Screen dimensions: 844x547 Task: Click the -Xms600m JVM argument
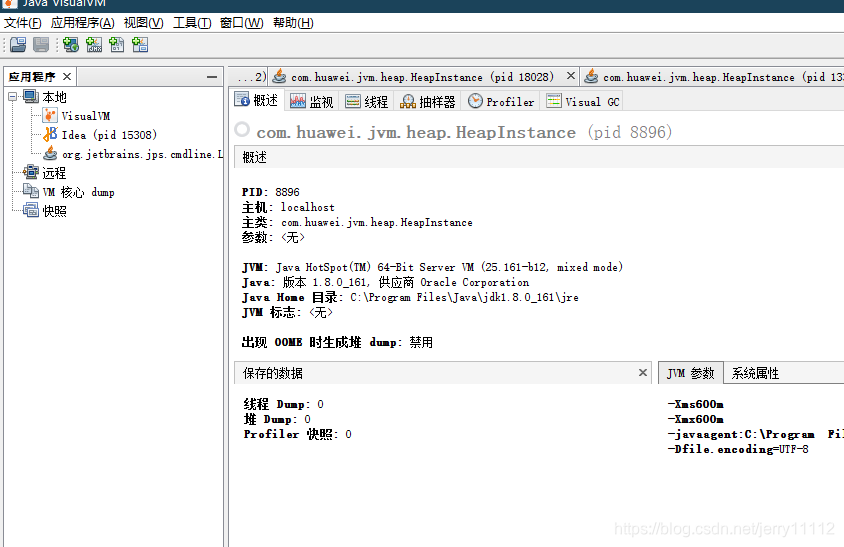(x=695, y=404)
